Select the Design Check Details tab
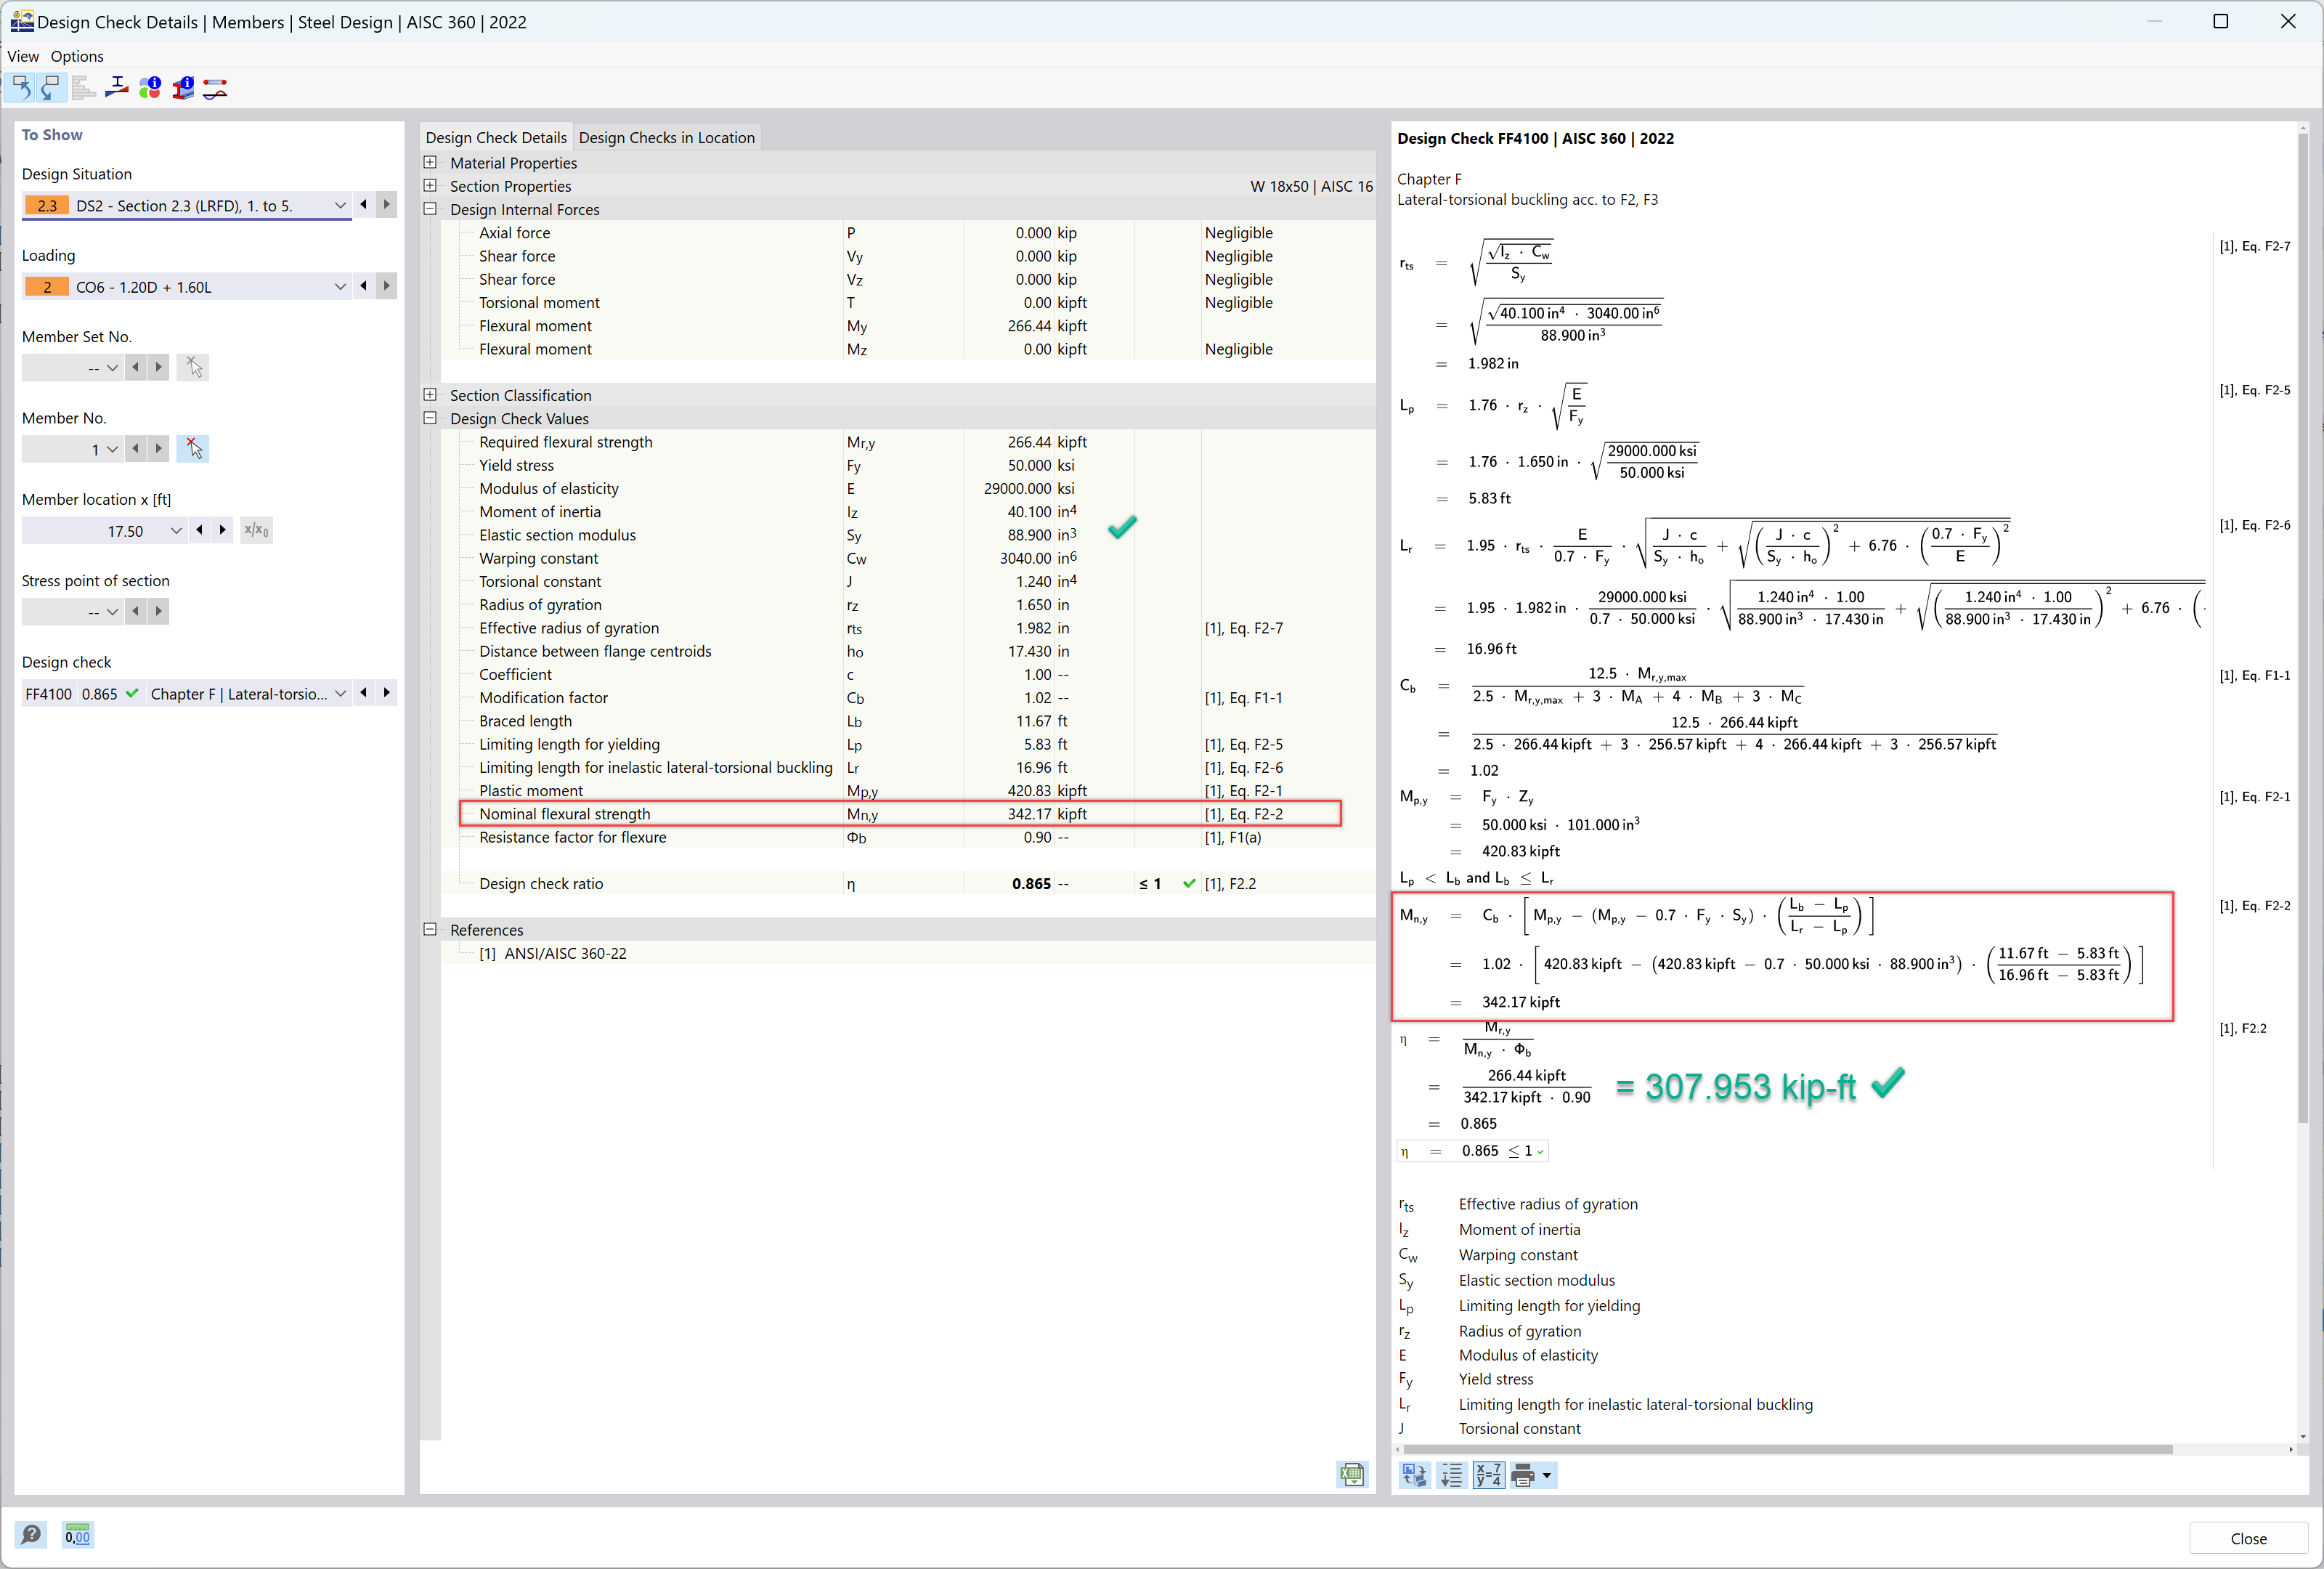2324x1569 pixels. tap(495, 137)
